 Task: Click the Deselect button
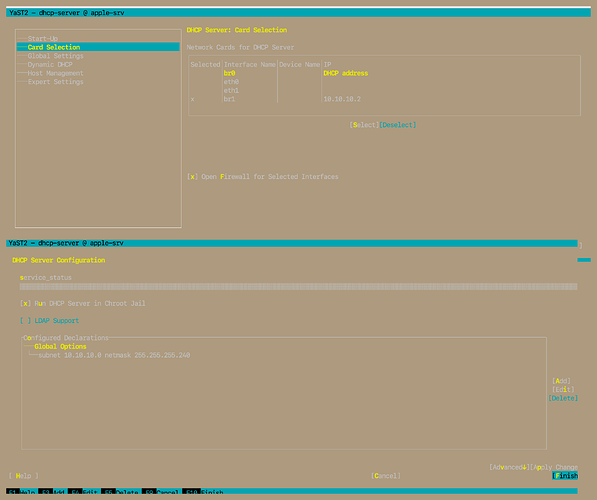click(x=397, y=125)
